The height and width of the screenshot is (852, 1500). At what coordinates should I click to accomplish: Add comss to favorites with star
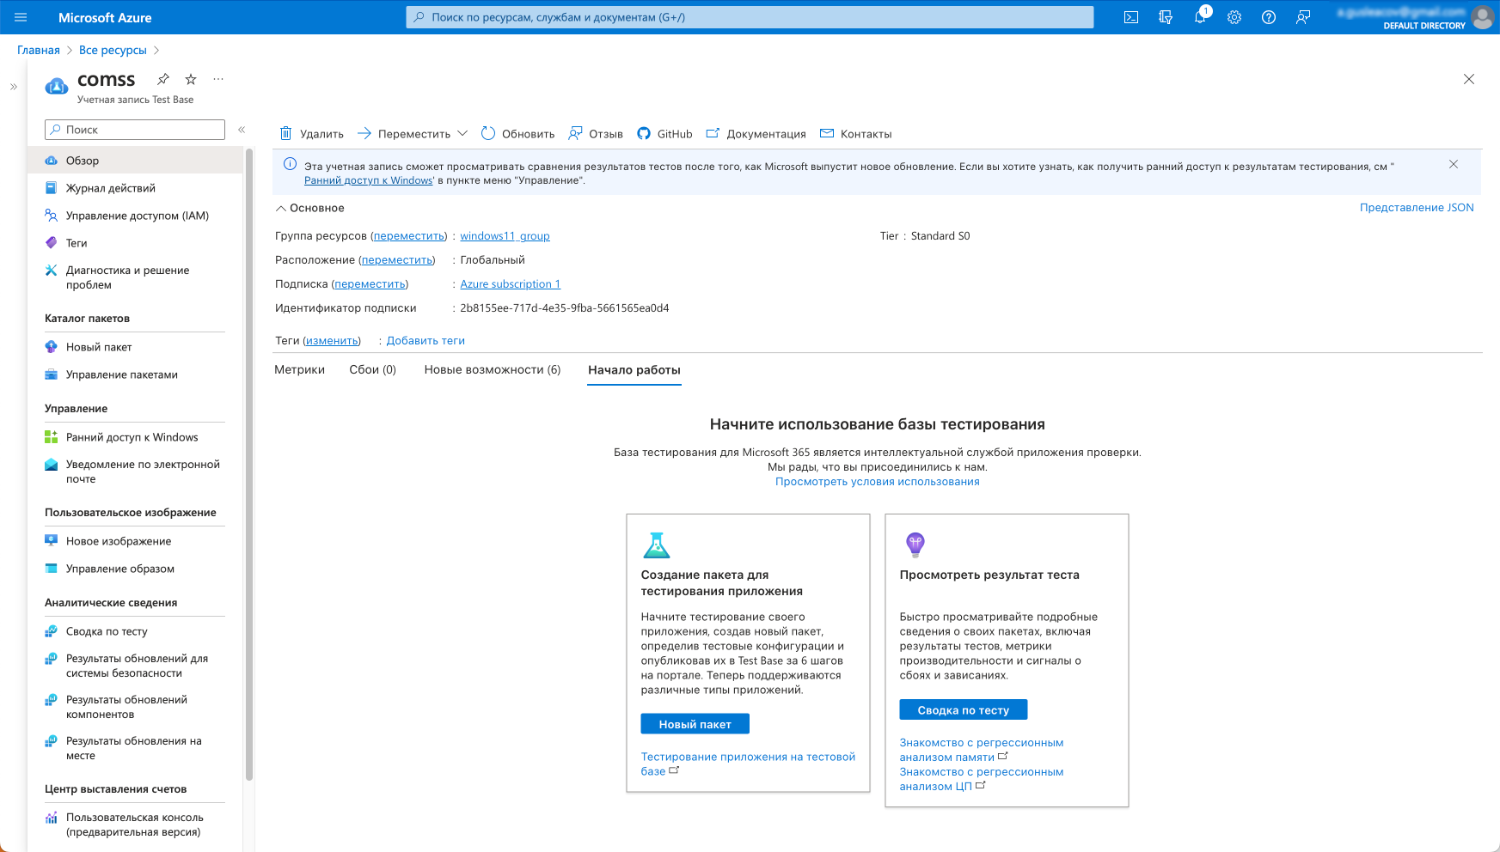pos(191,79)
